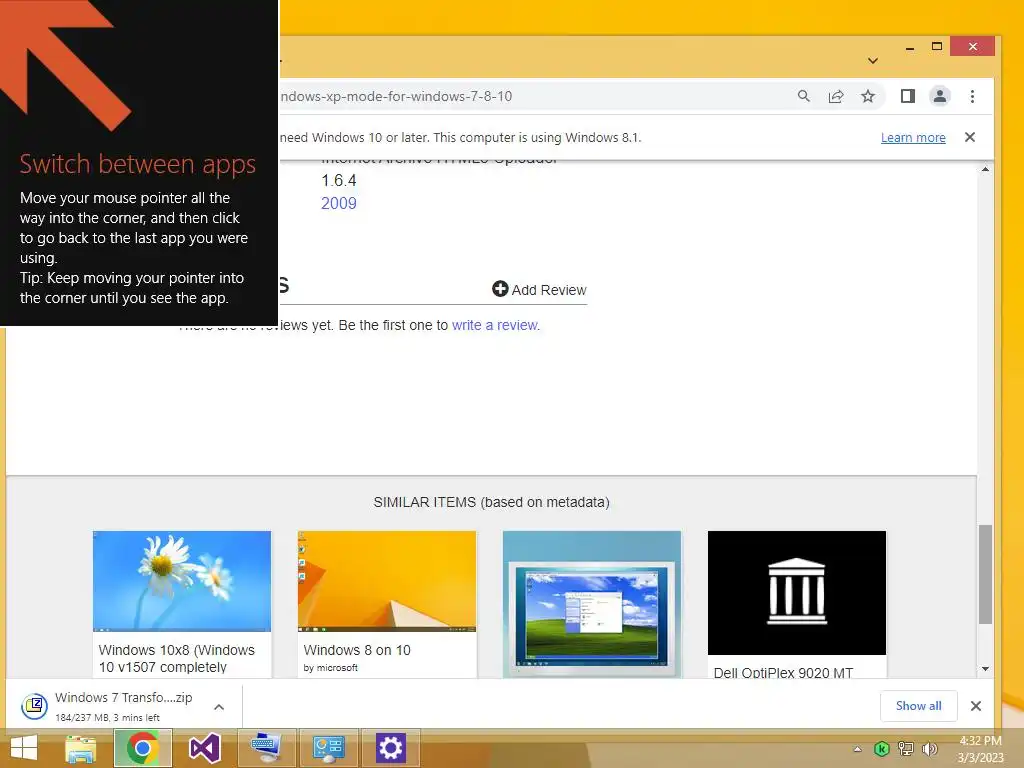
Task: Click page scrollbar up arrow
Action: [x=985, y=169]
